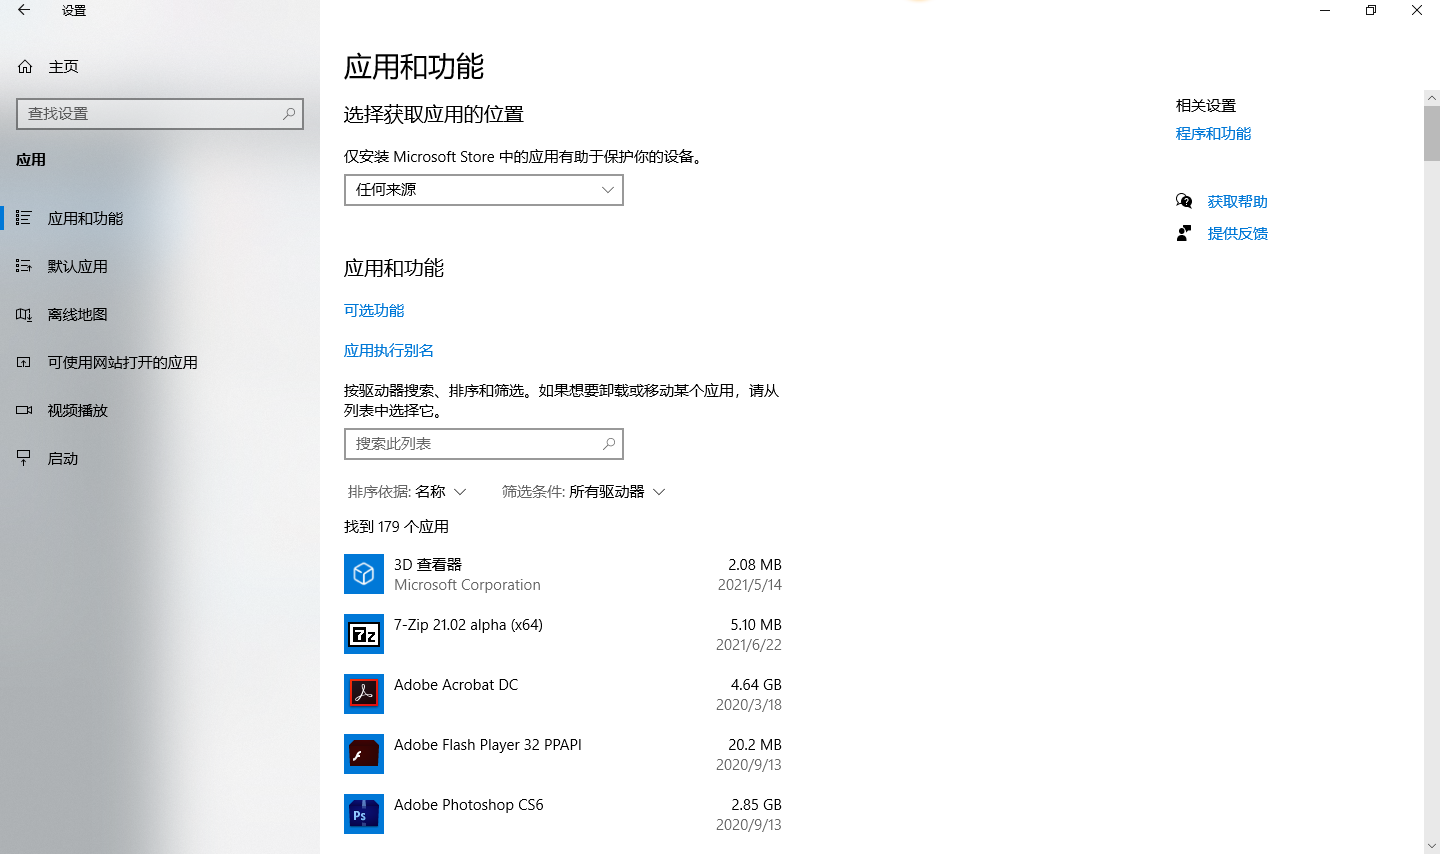The width and height of the screenshot is (1440, 854).
Task: Click the magnifier icon in 搜索此列表 box
Action: (609, 444)
